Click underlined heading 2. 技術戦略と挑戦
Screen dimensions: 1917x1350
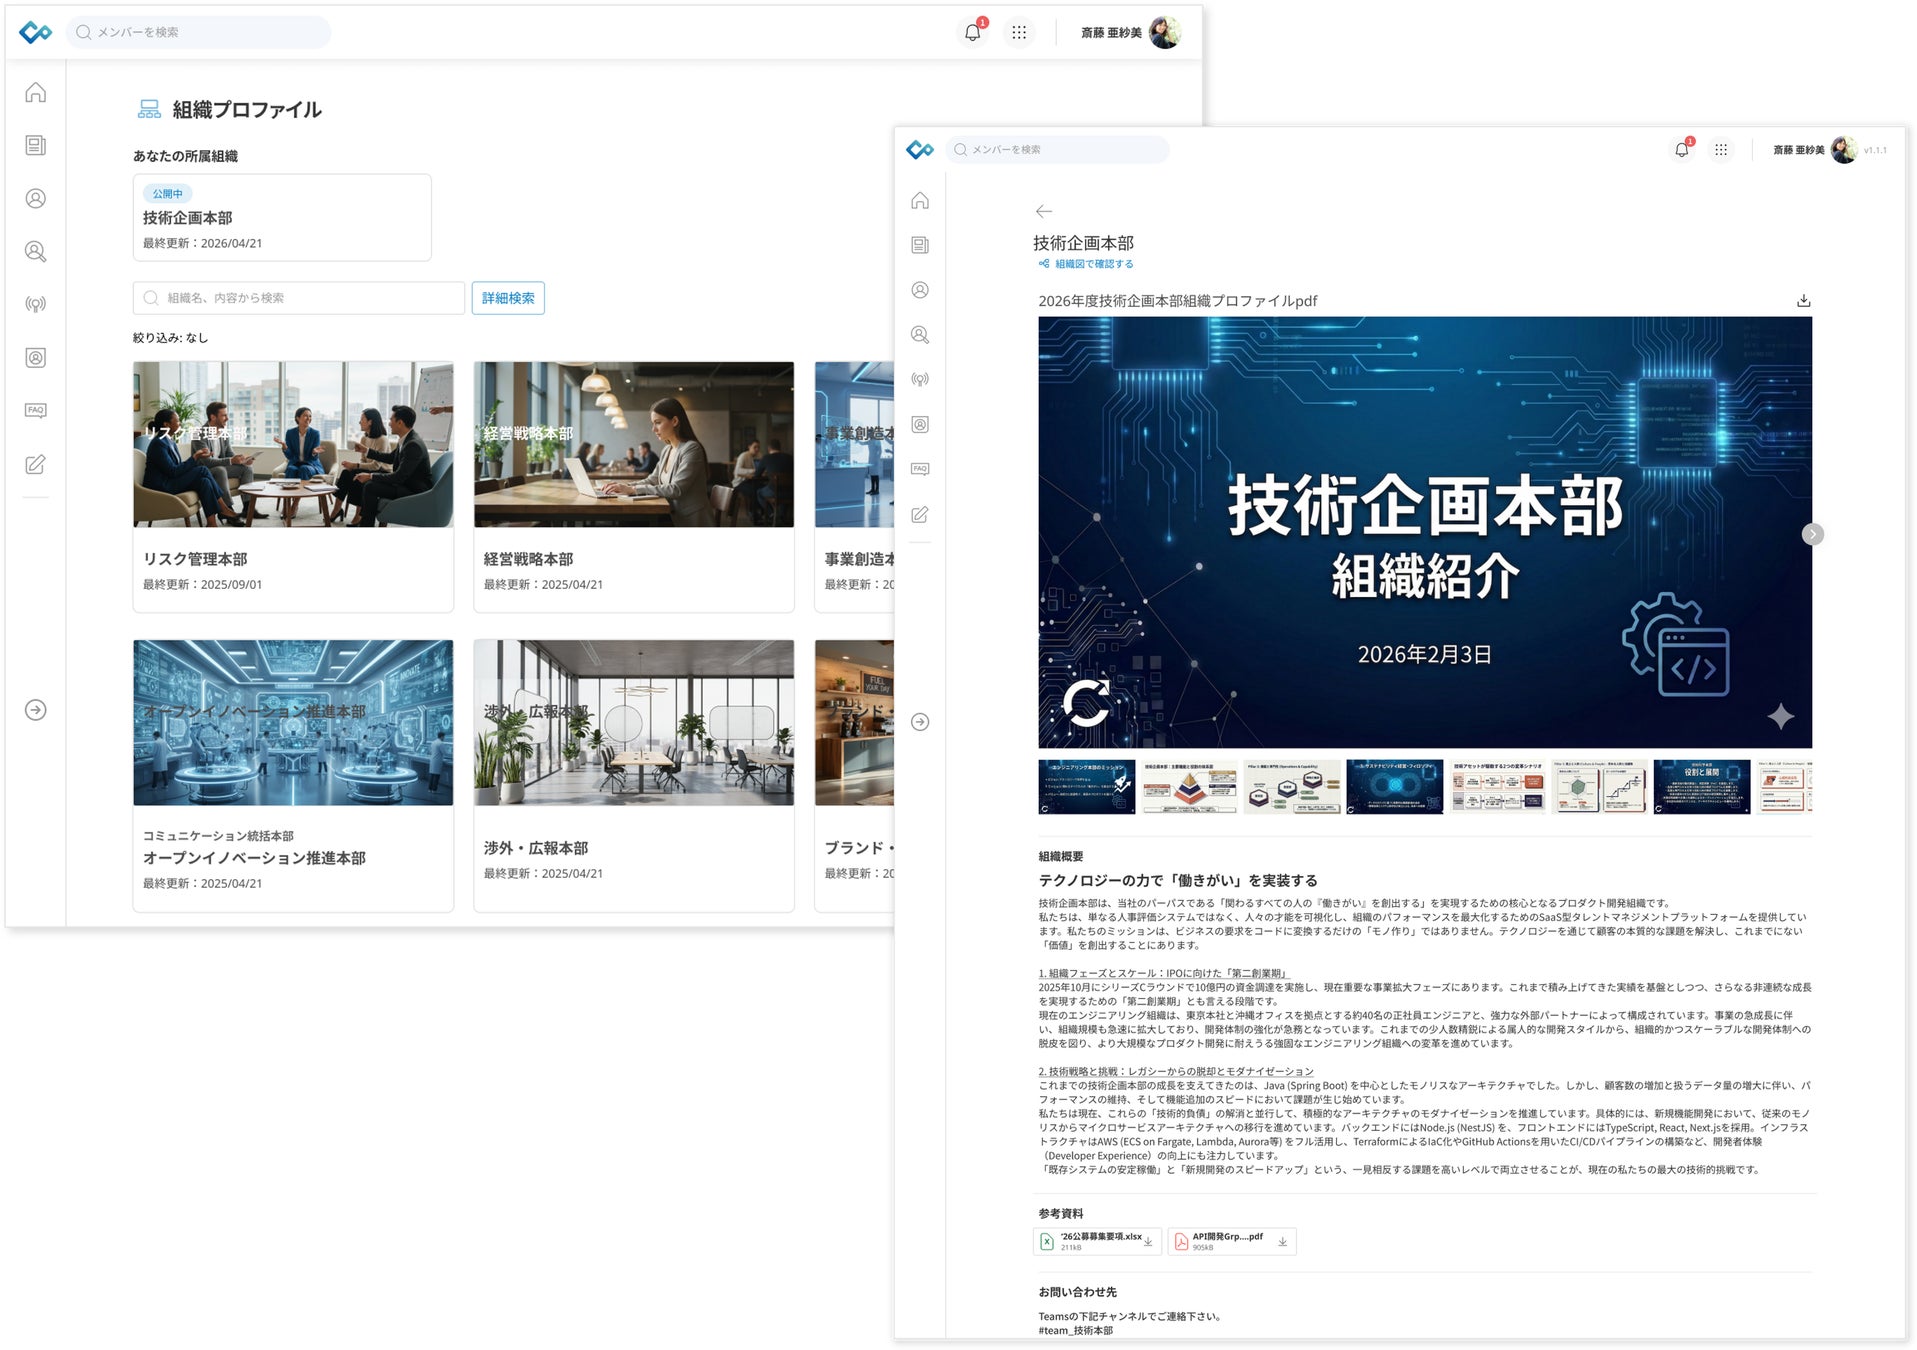coord(1176,1071)
